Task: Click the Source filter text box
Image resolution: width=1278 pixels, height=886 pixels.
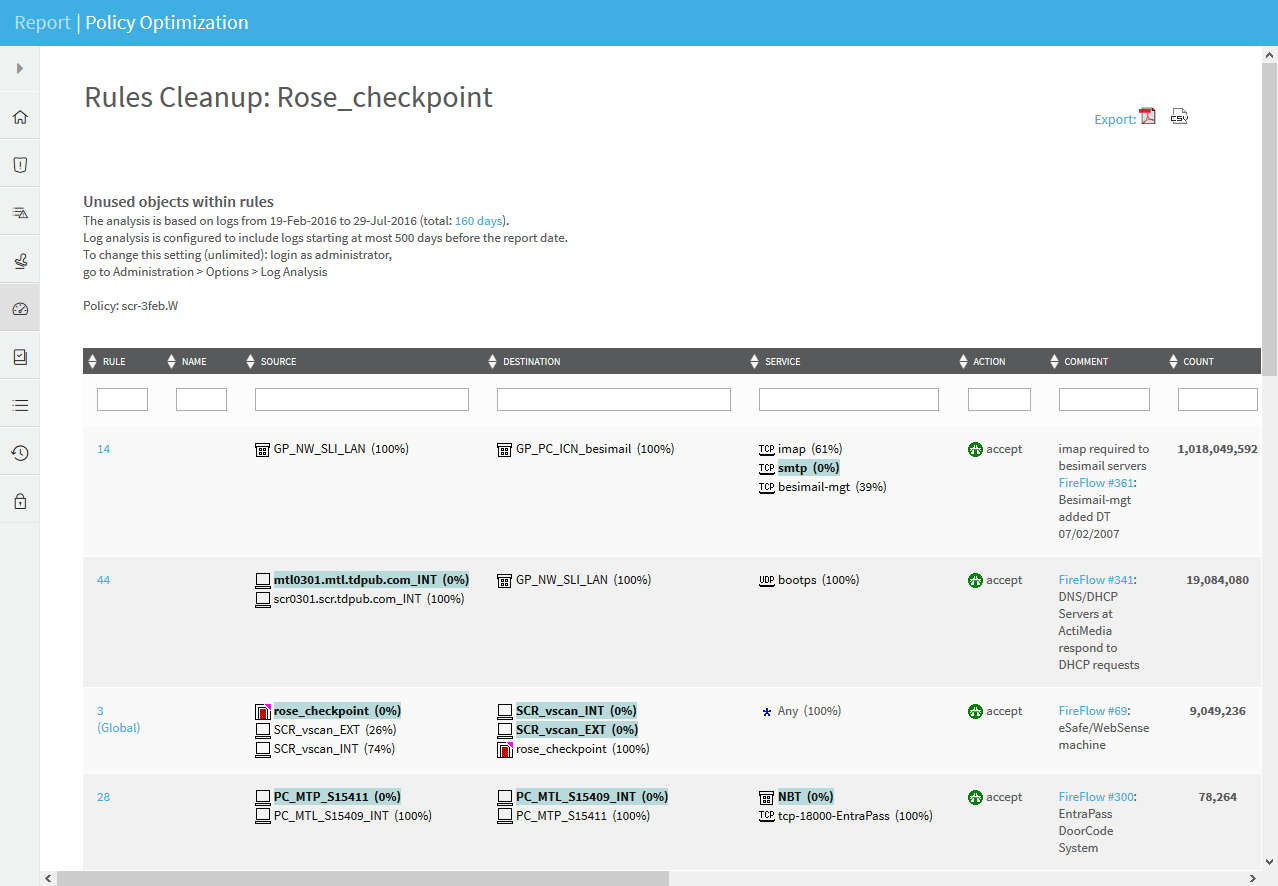Action: pos(361,400)
